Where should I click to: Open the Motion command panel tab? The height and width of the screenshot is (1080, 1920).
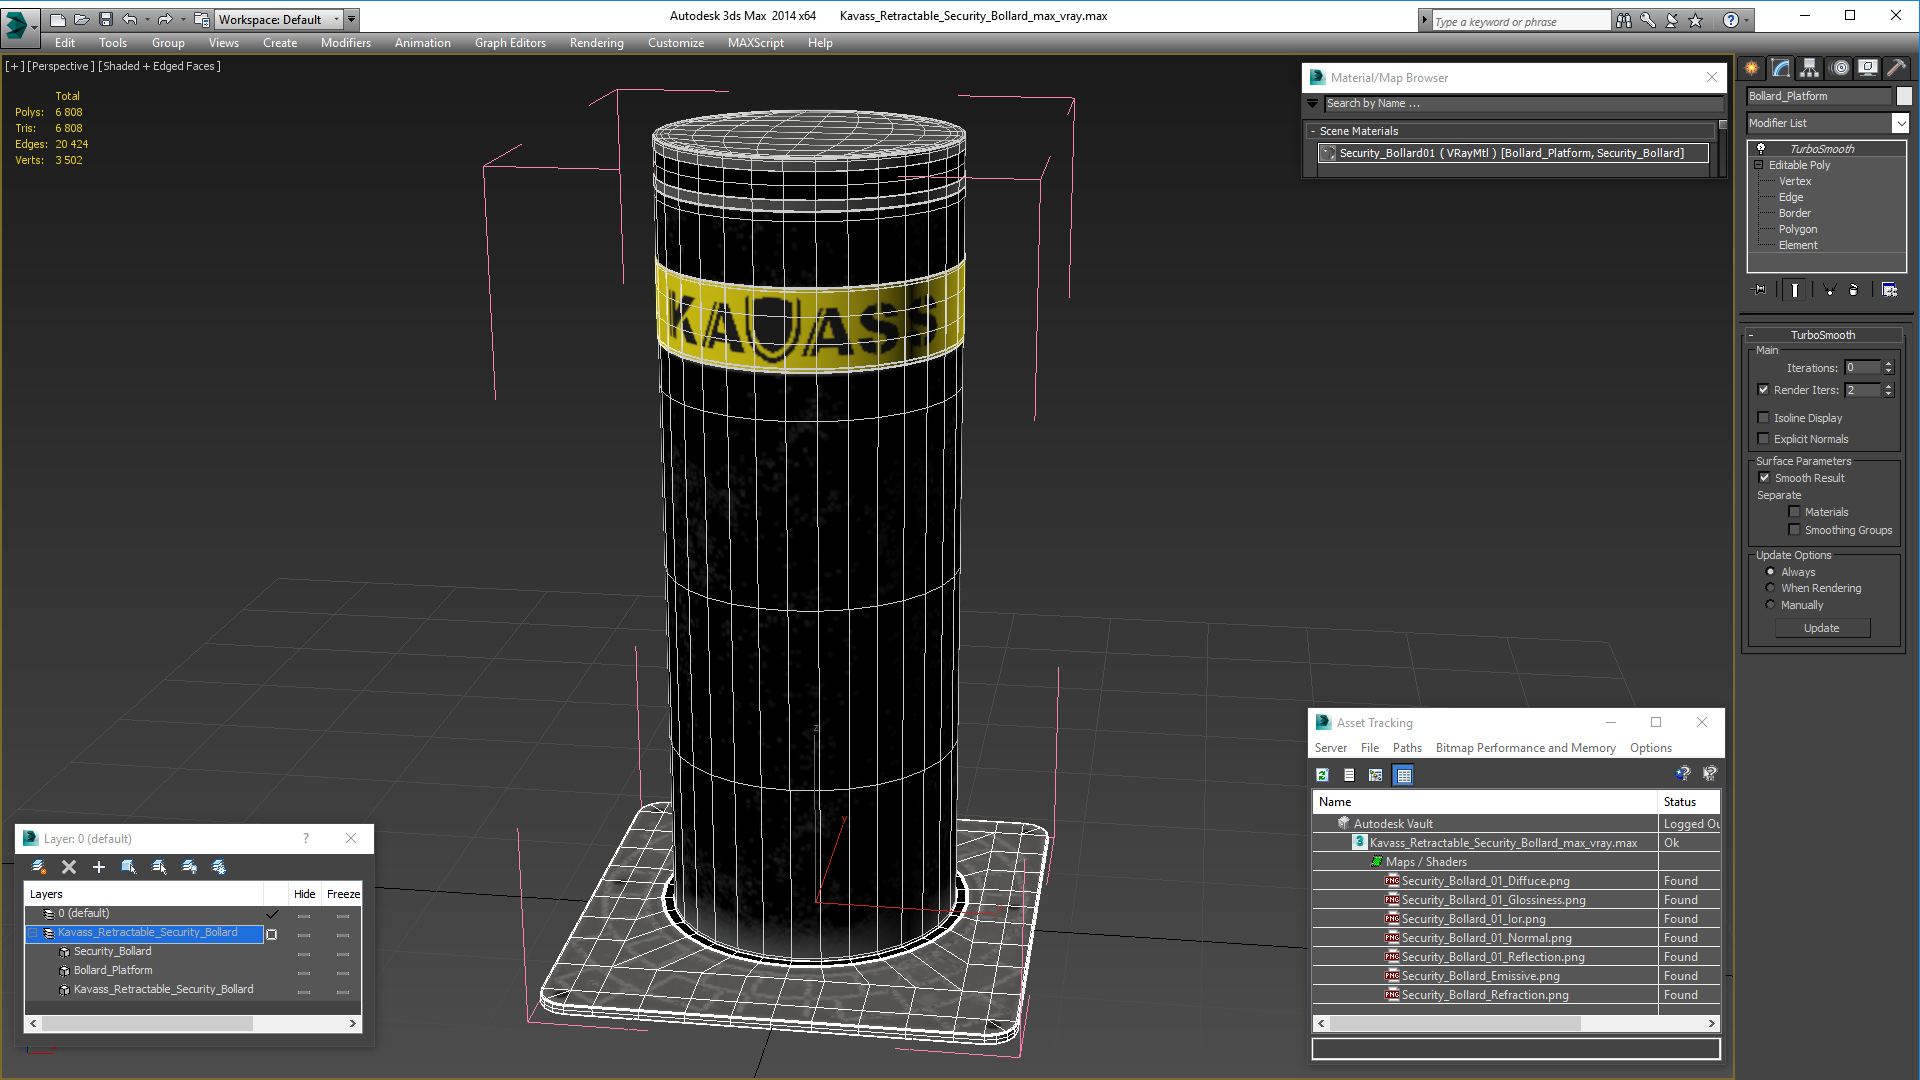(x=1840, y=68)
